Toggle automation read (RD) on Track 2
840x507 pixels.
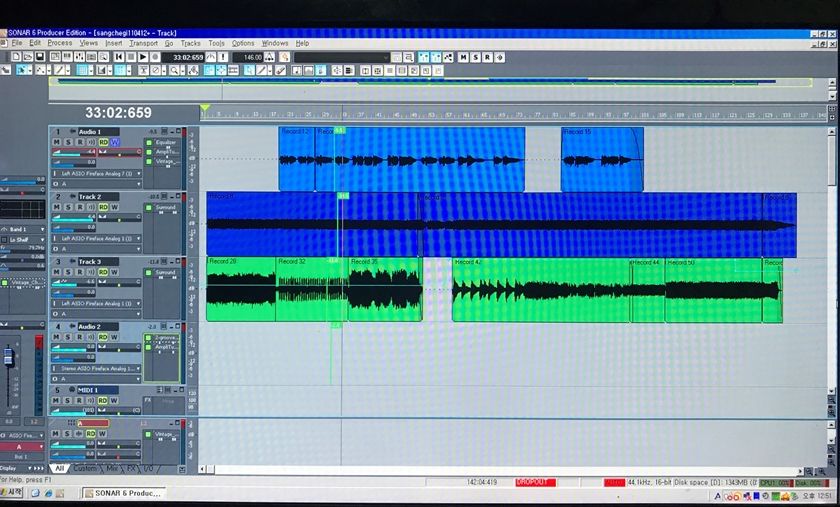click(103, 207)
